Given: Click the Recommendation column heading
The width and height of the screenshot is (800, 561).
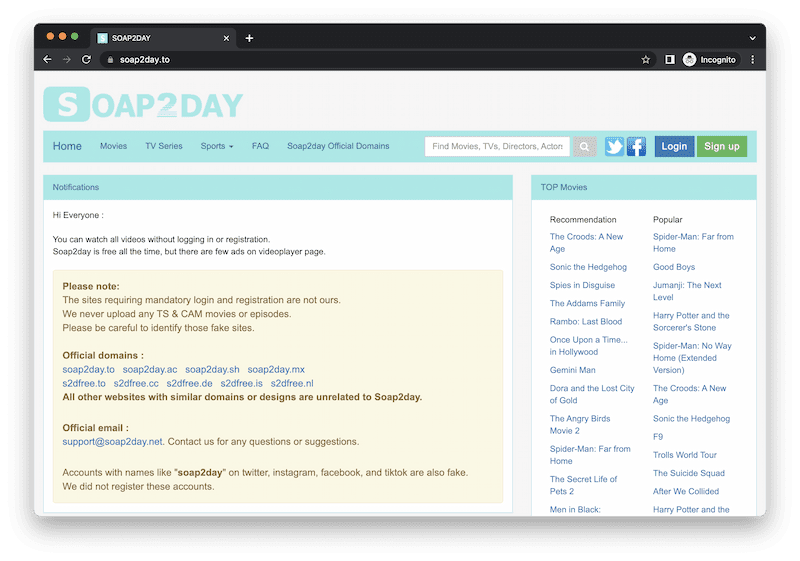Looking at the screenshot, I should (583, 219).
